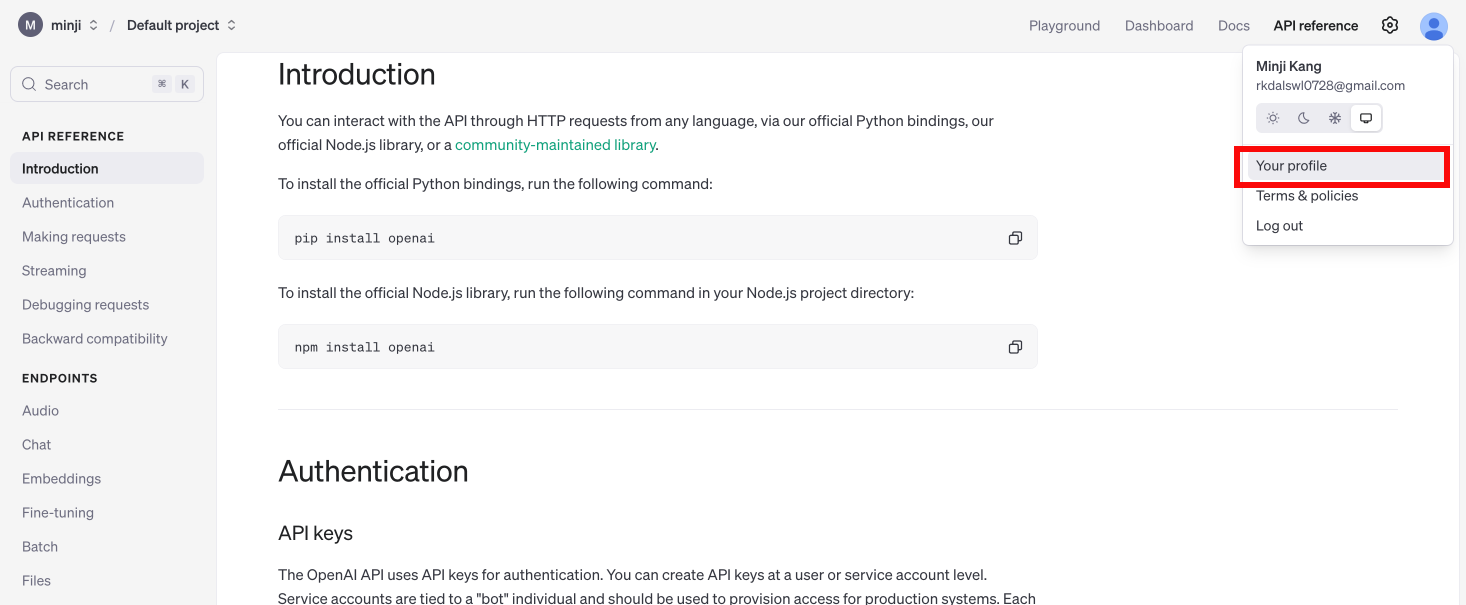
Task: Expand the Default project selector
Action: pyautogui.click(x=182, y=25)
